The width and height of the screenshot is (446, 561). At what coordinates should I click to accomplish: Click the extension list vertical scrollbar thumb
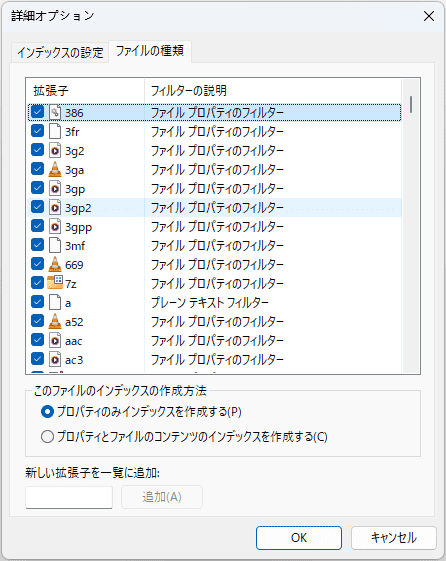pos(411,104)
